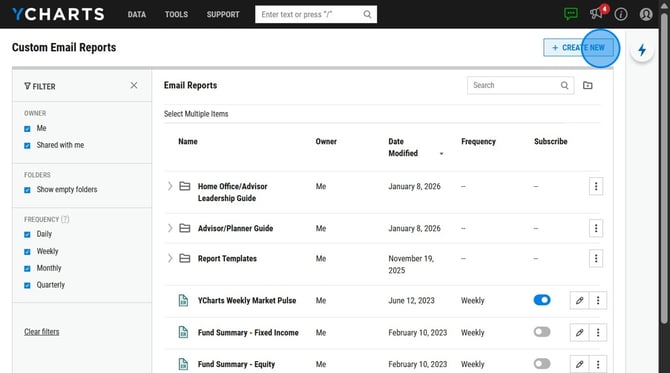Open the TOOLS menu
Viewport: 670px width, 373px height.
point(176,15)
